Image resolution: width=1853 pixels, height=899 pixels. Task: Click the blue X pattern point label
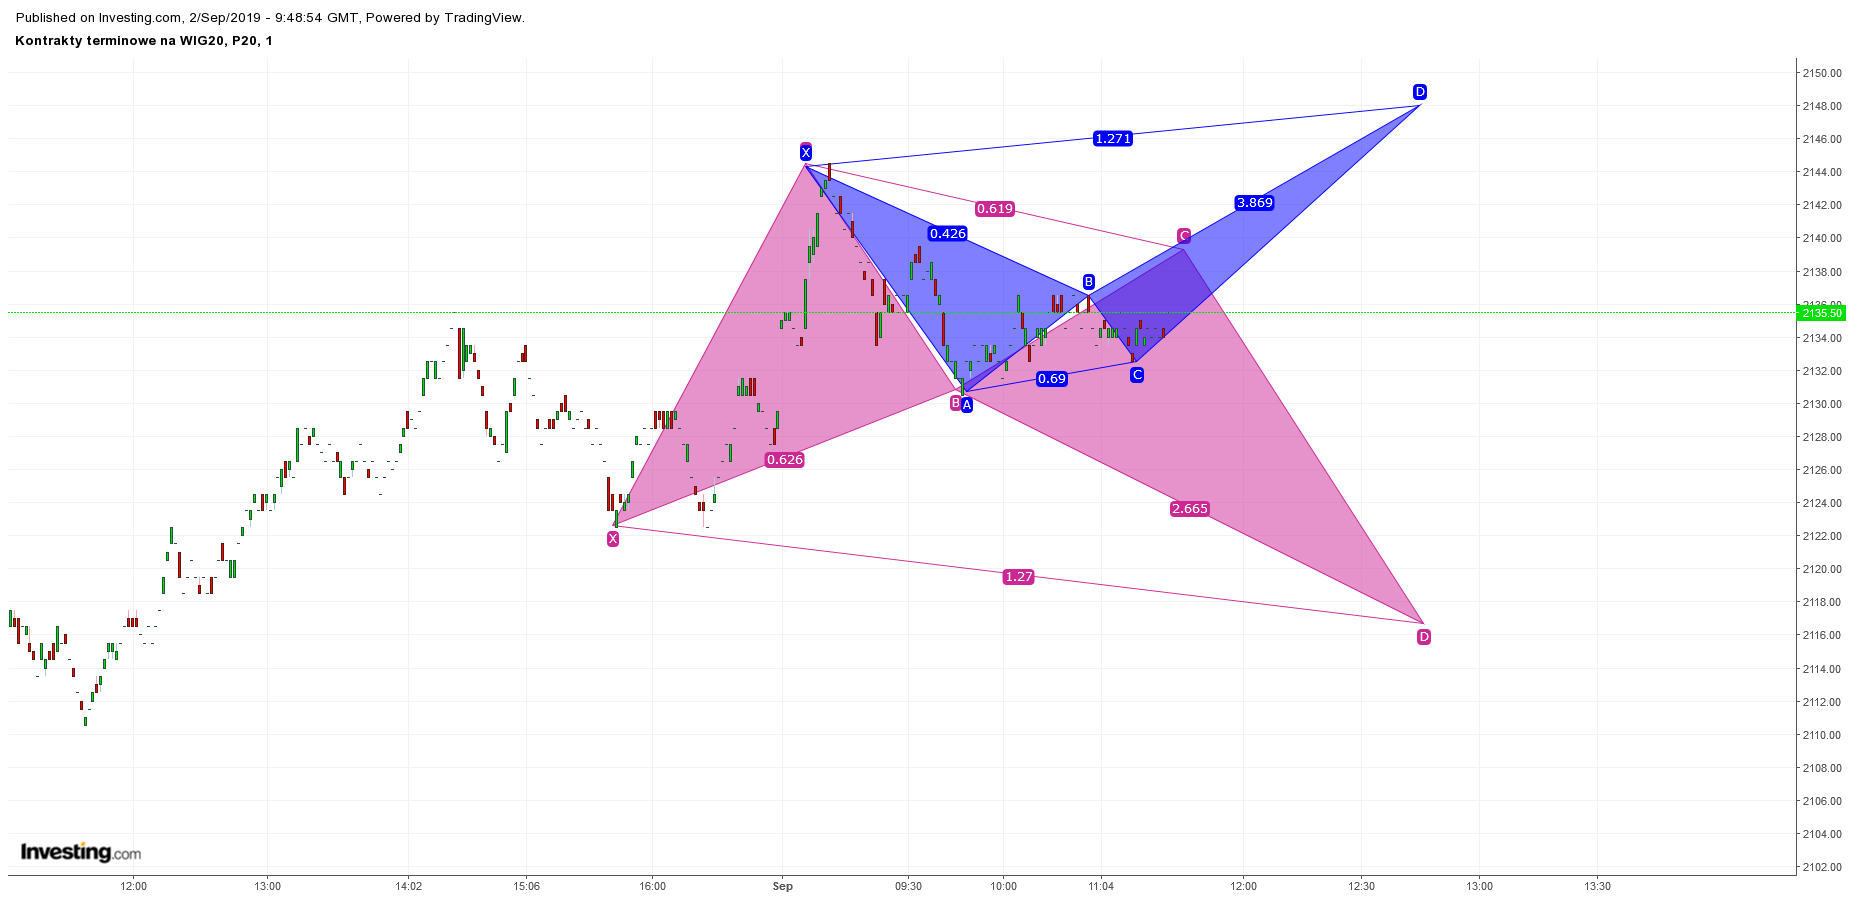click(806, 153)
